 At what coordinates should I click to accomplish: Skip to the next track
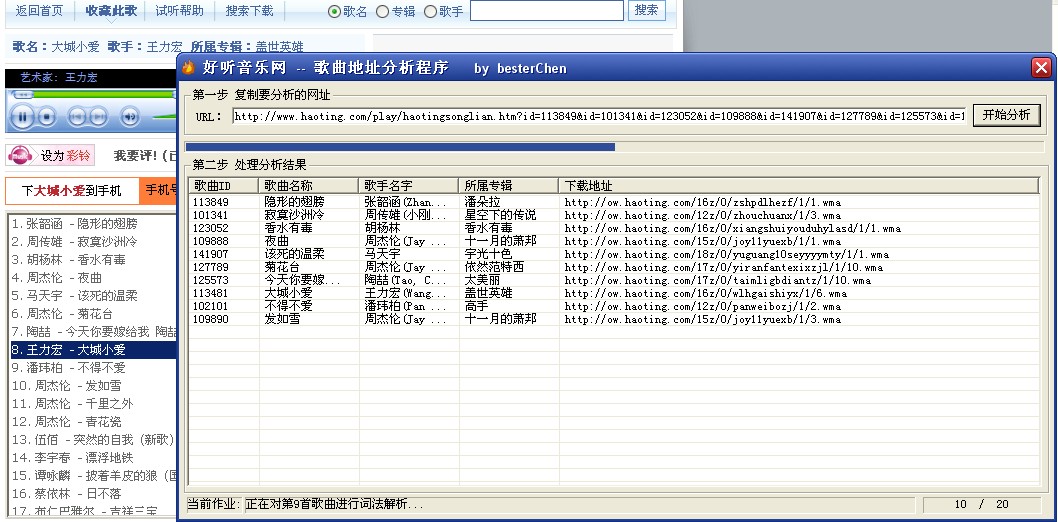[x=99, y=117]
